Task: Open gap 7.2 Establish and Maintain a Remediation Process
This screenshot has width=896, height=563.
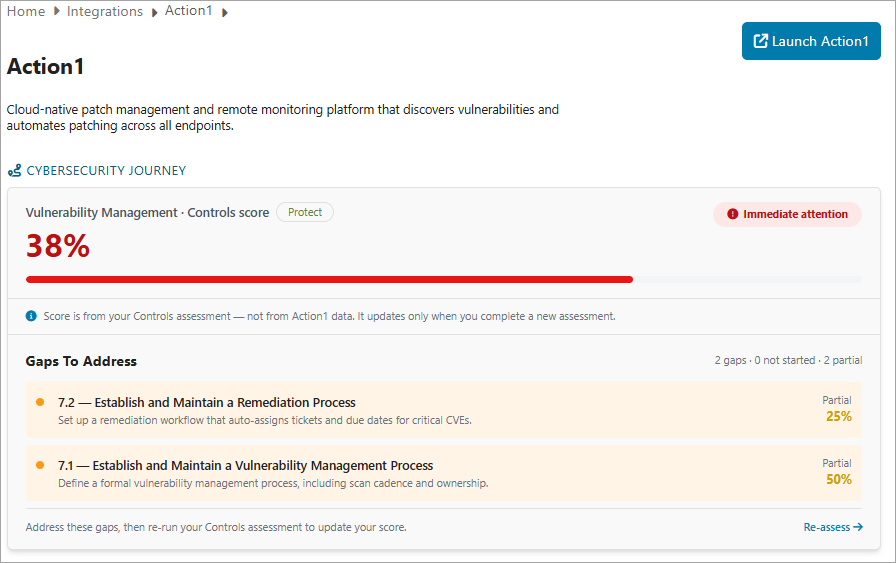Action: click(443, 410)
